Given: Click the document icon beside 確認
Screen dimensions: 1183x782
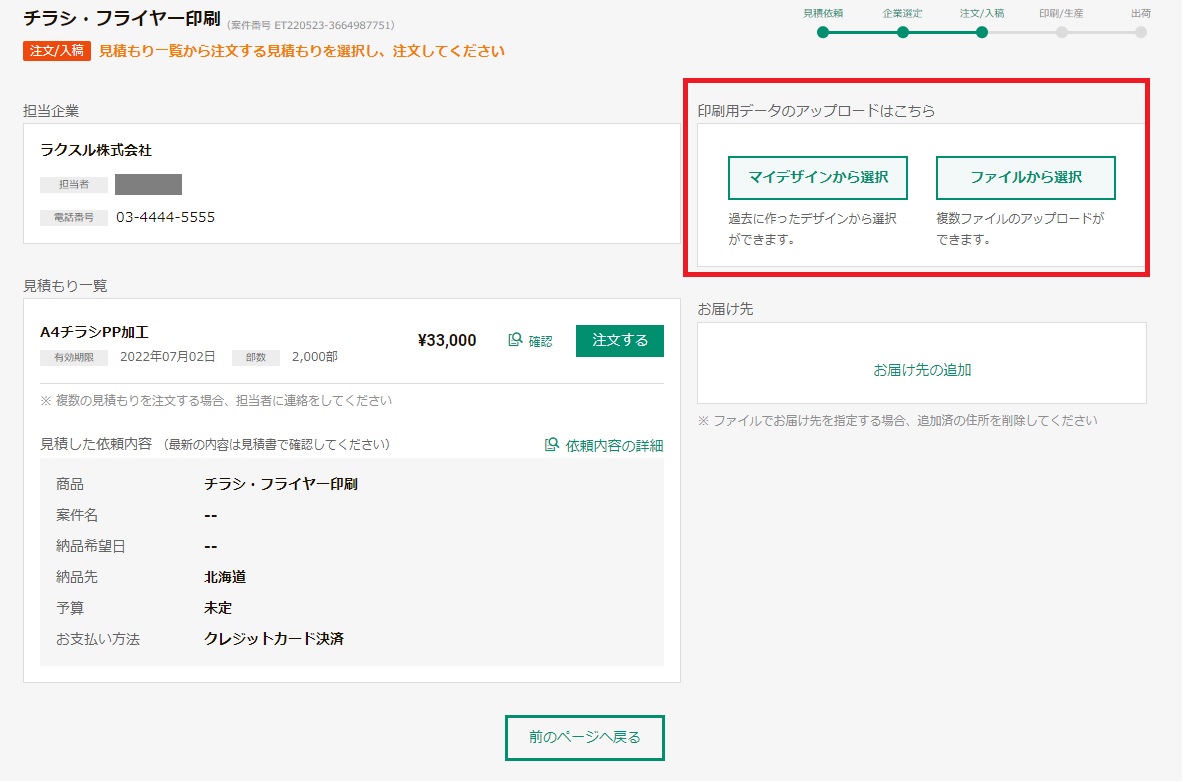Looking at the screenshot, I should 515,340.
